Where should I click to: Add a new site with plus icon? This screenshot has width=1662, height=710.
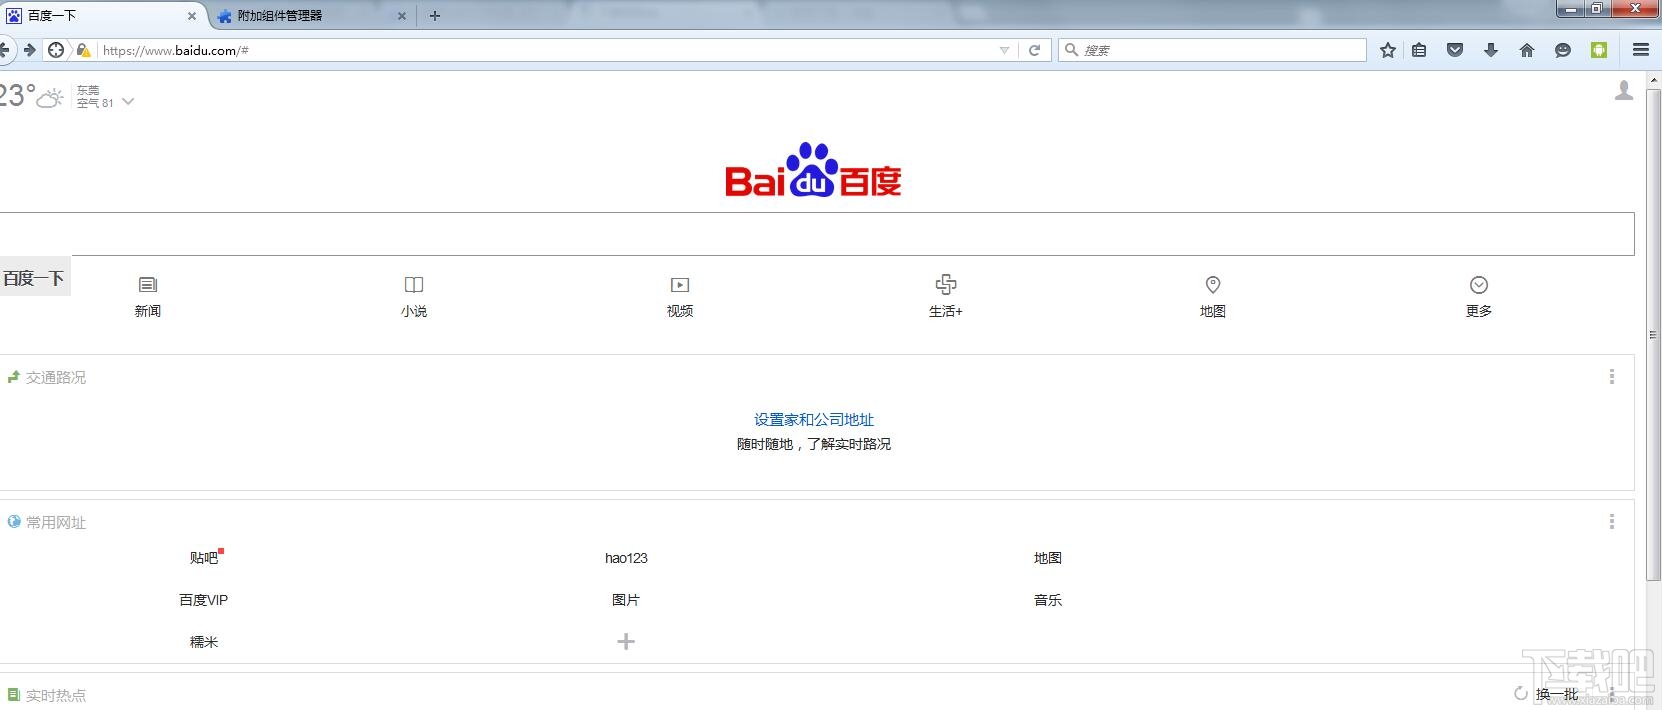(626, 642)
